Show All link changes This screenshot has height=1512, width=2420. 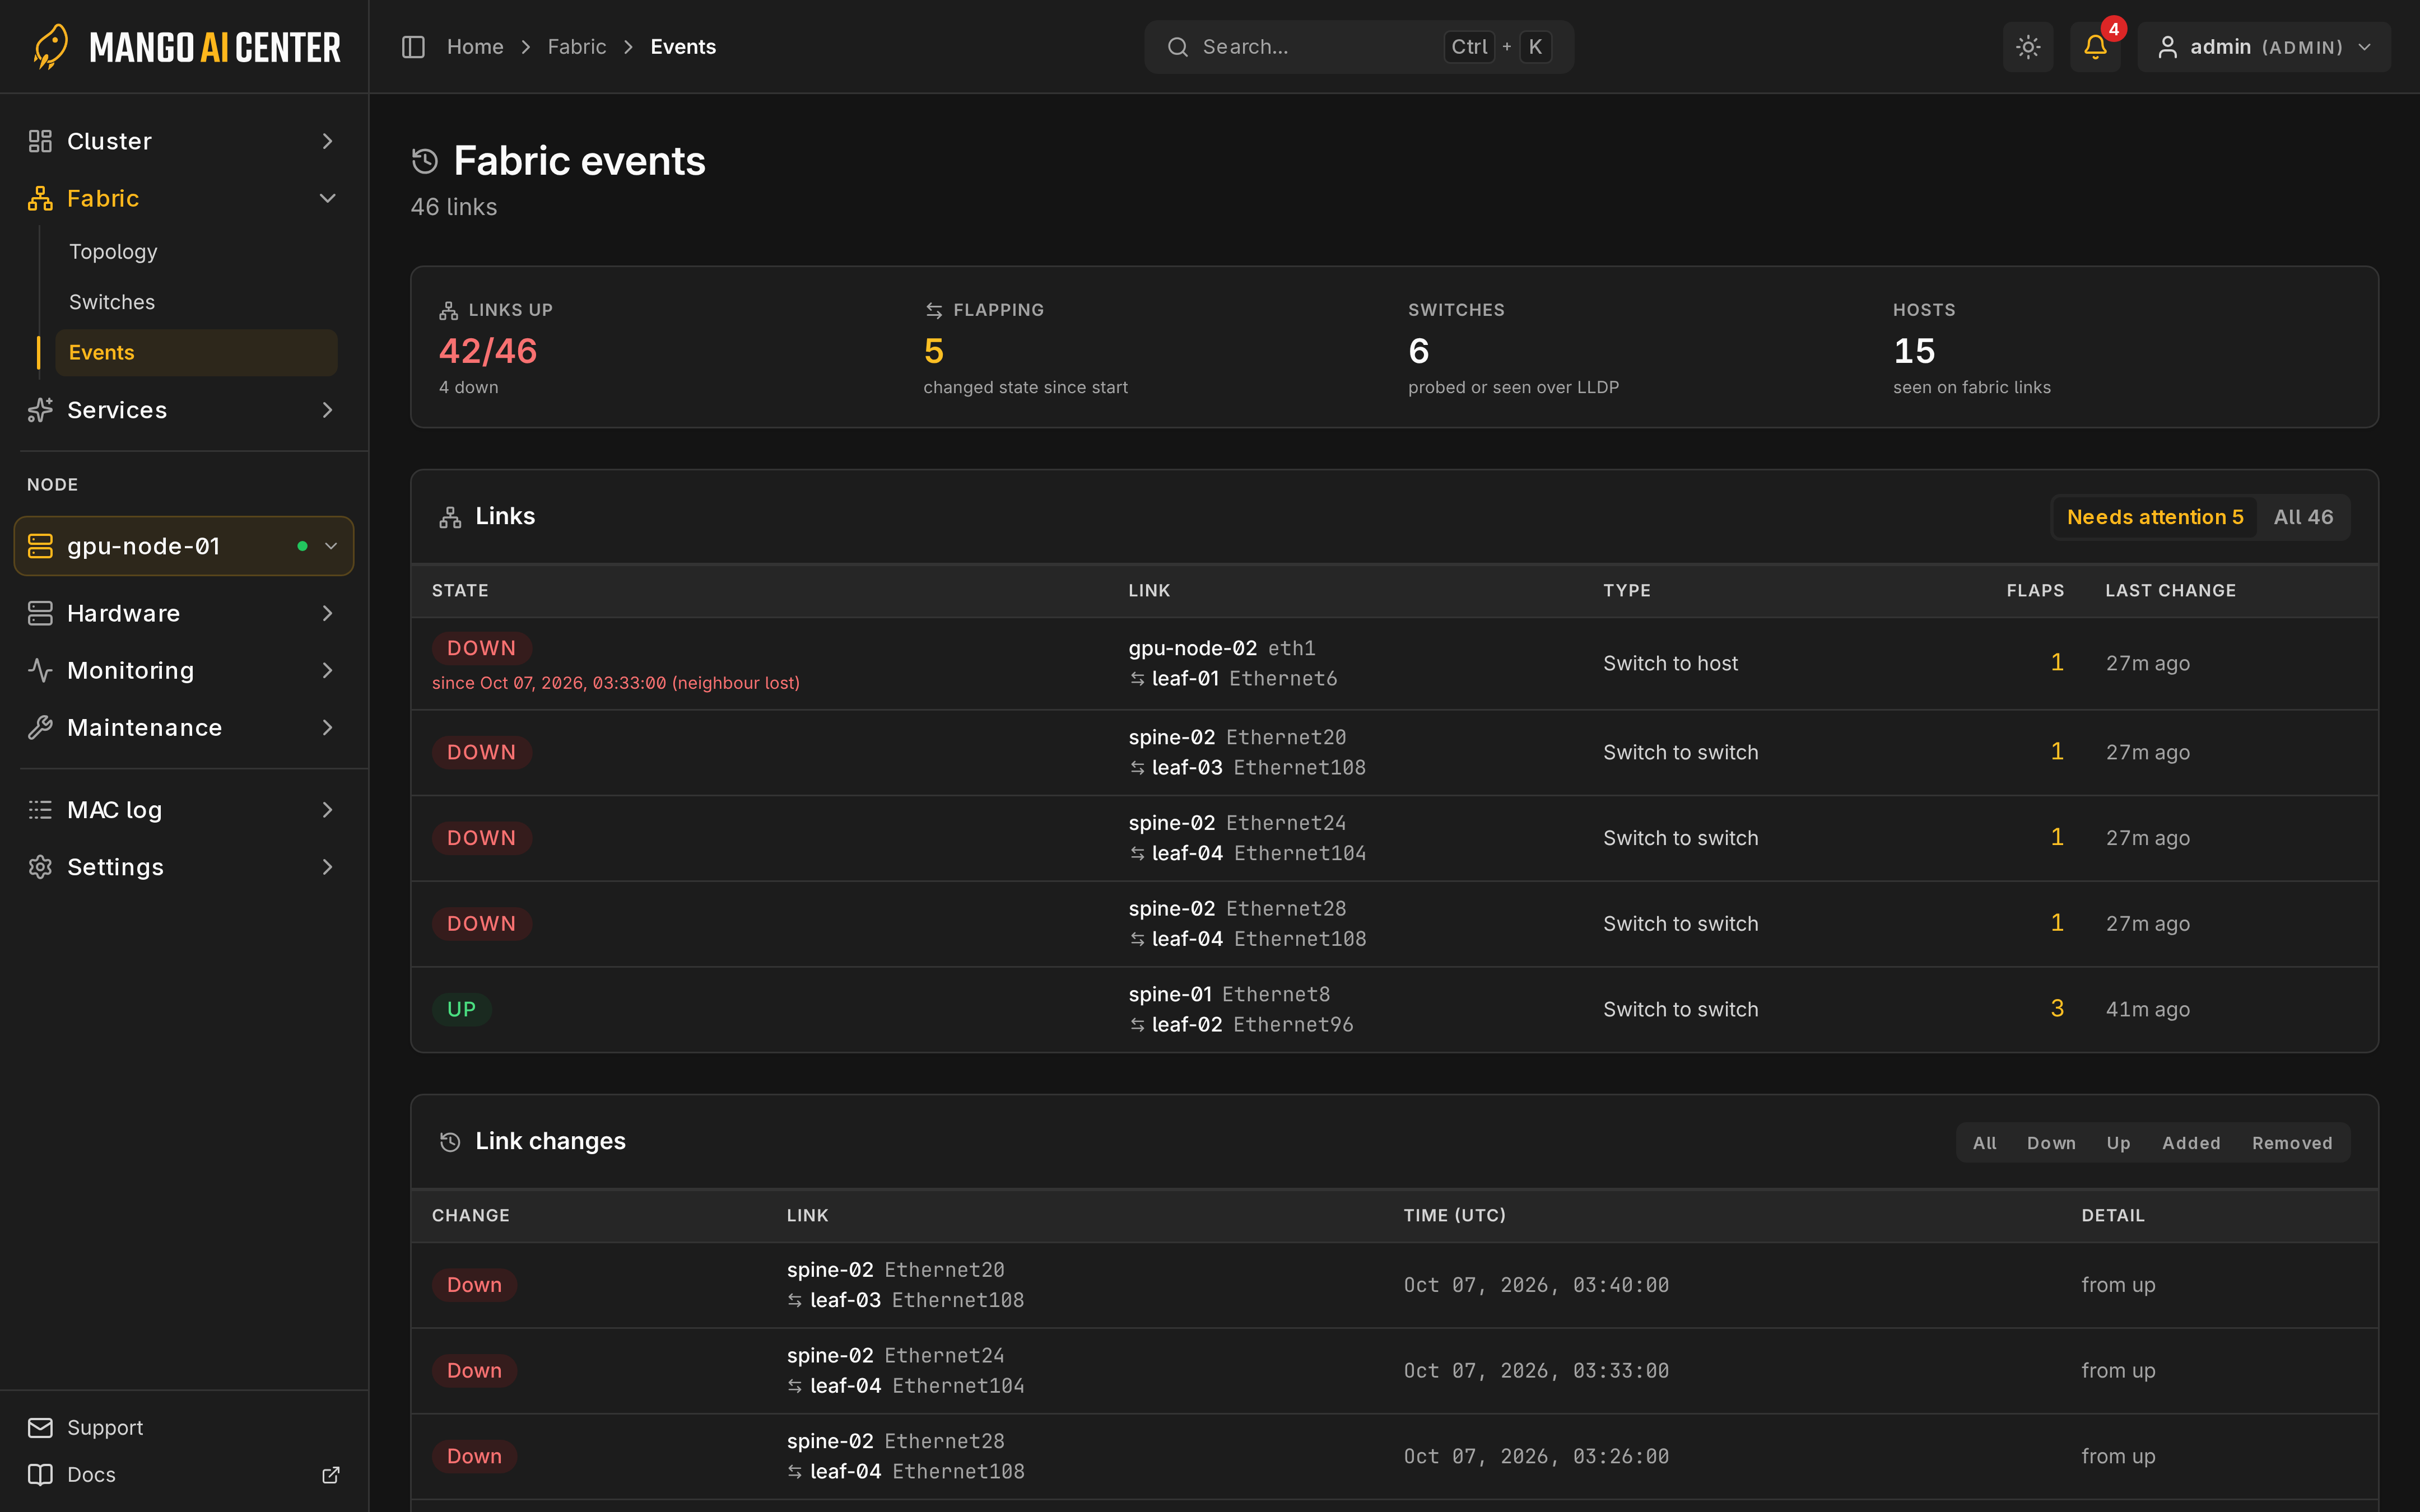[x=1984, y=1143]
